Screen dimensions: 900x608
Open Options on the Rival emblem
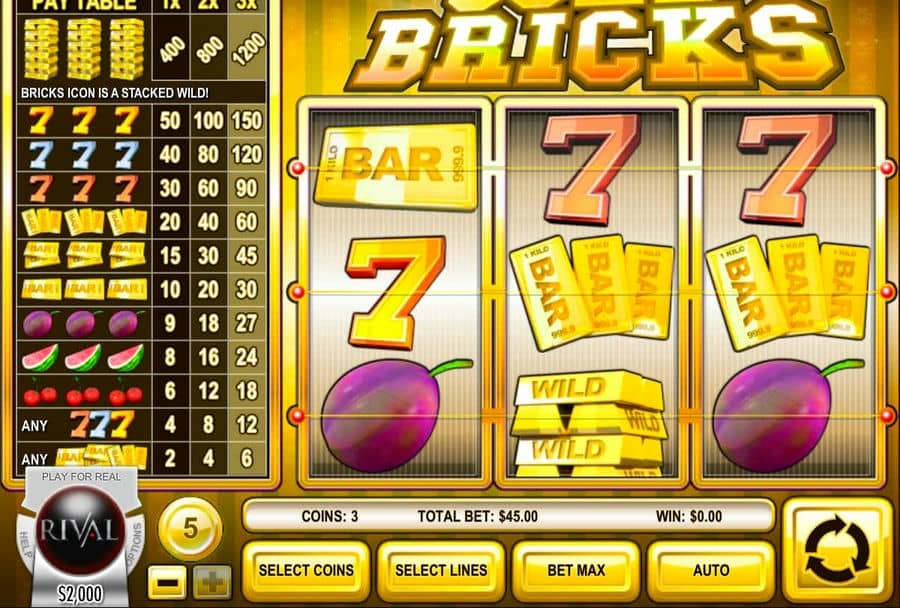(137, 544)
